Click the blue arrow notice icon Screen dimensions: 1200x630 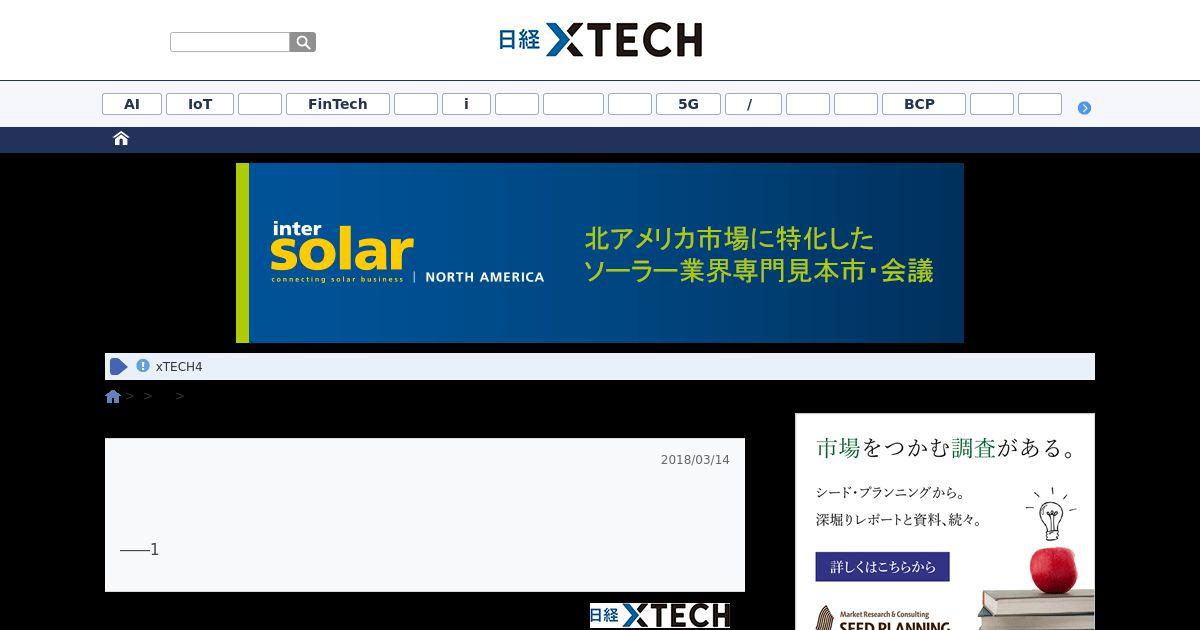tap(119, 367)
